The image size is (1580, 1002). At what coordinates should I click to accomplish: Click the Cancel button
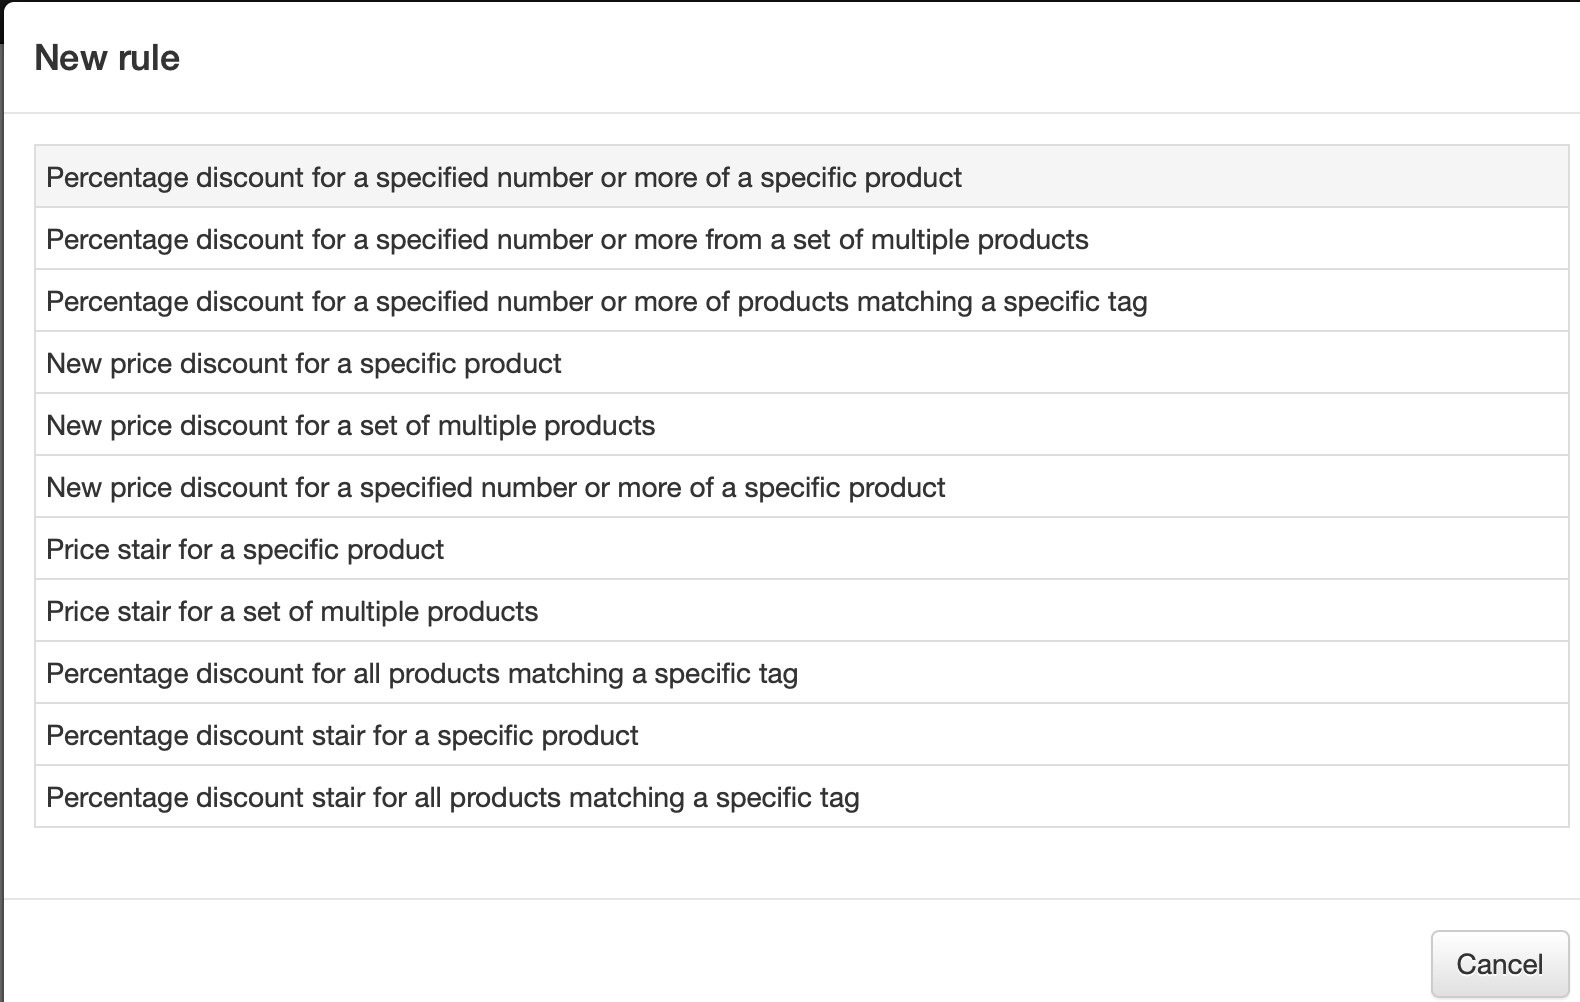pyautogui.click(x=1499, y=964)
